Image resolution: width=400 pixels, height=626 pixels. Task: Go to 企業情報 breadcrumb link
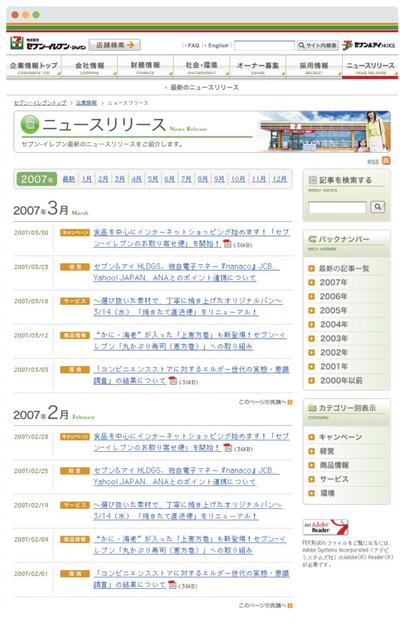(87, 103)
